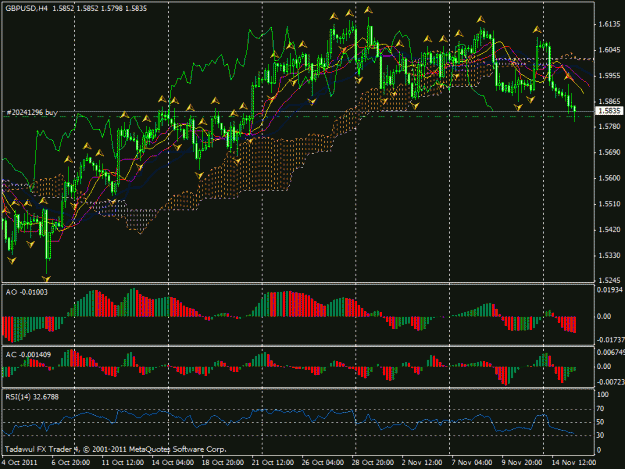Viewport: 625px width, 469px height.
Task: Click the 2 Nov 12:00 time label
Action: click(x=422, y=463)
